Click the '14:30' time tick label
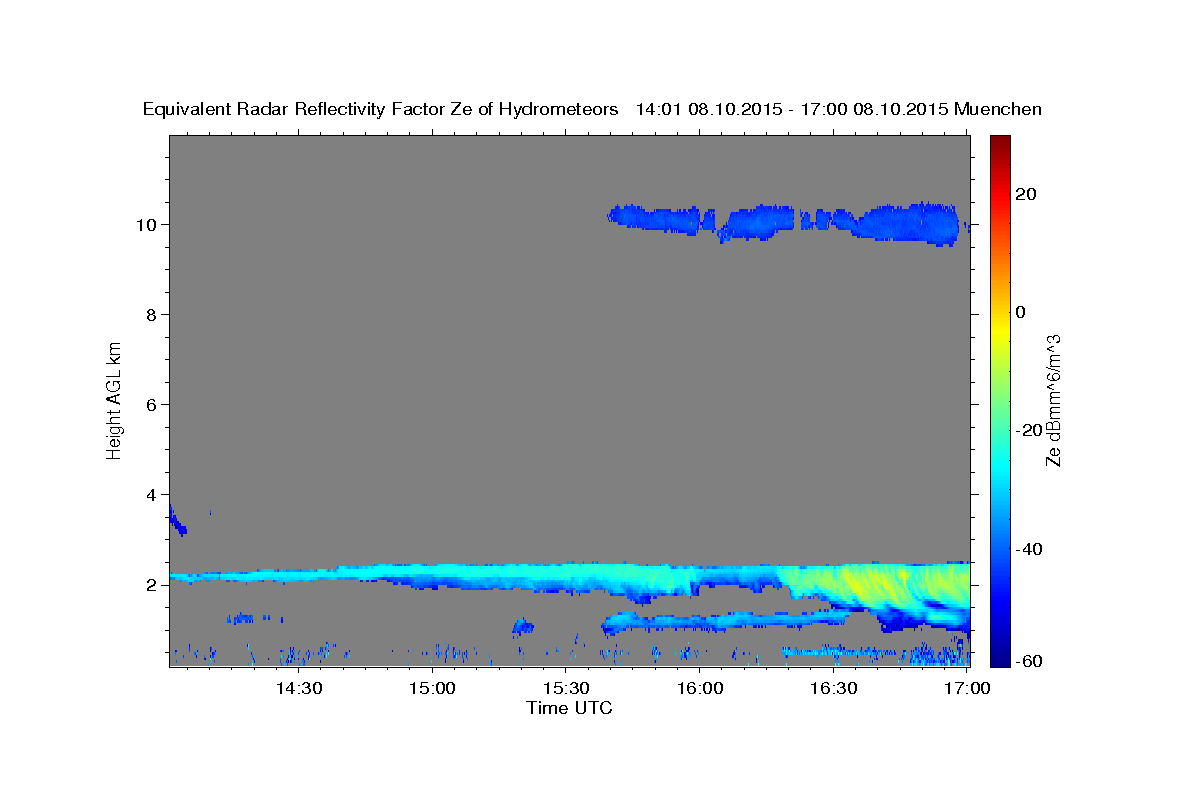This screenshot has width=1200, height=800. pos(298,688)
